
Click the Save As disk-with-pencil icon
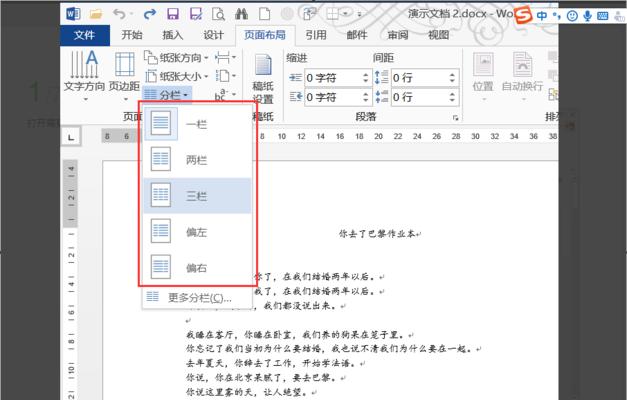tap(196, 14)
